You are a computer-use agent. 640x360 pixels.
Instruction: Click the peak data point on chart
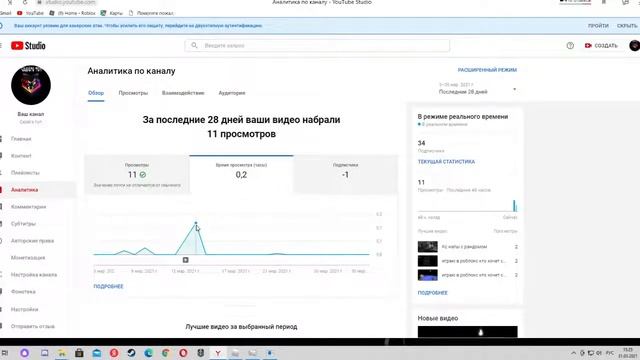click(x=196, y=223)
